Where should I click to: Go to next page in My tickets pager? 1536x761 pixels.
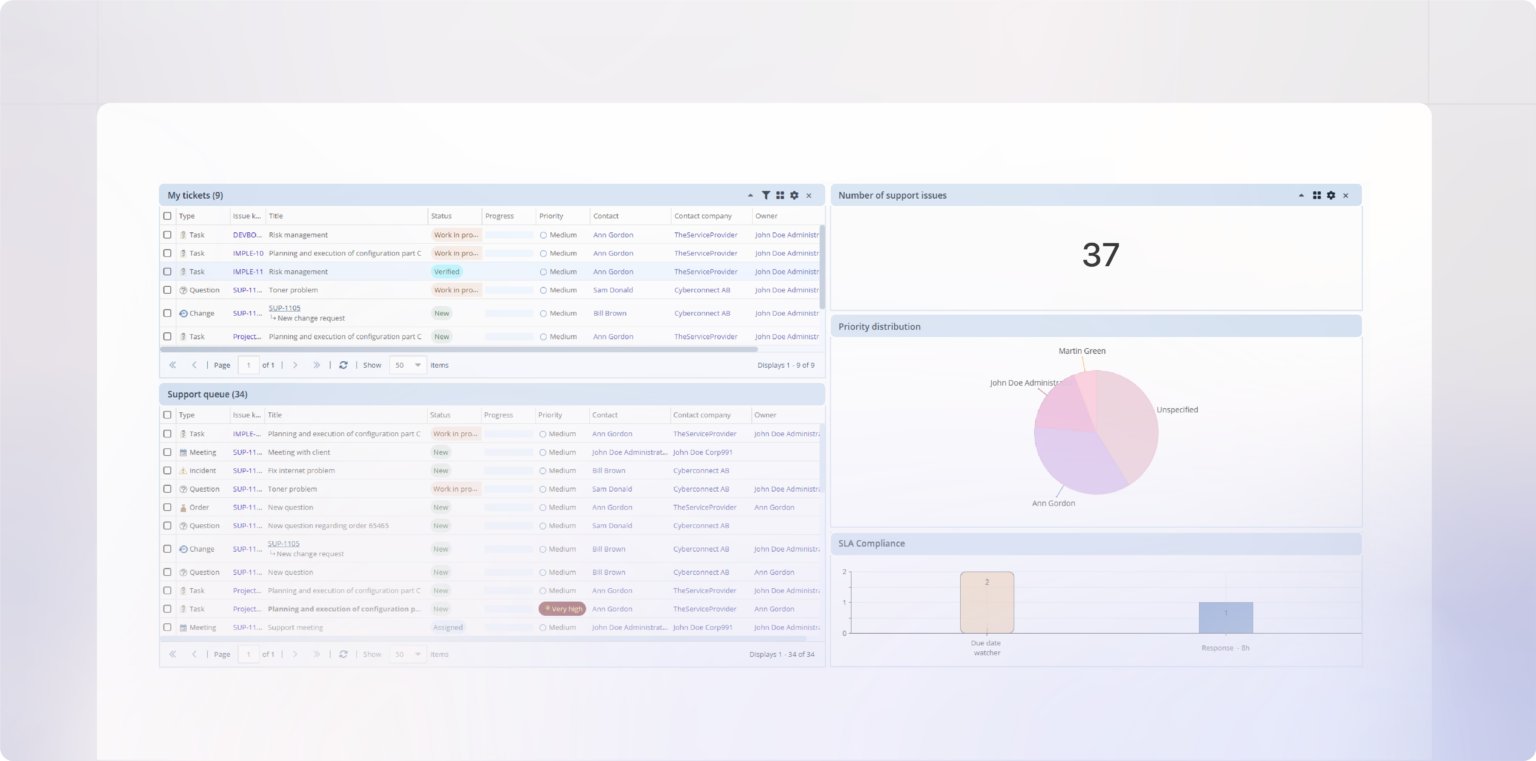coord(295,365)
